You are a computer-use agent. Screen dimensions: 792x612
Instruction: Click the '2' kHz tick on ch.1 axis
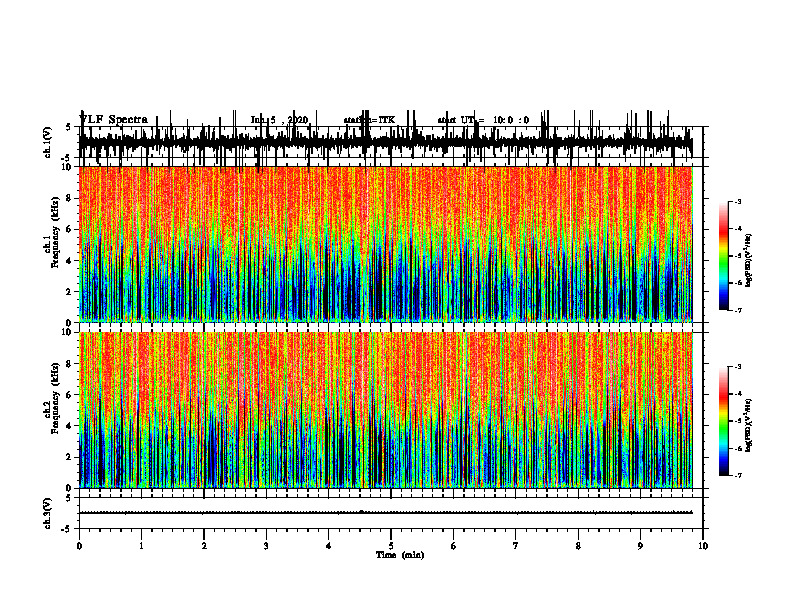70,291
